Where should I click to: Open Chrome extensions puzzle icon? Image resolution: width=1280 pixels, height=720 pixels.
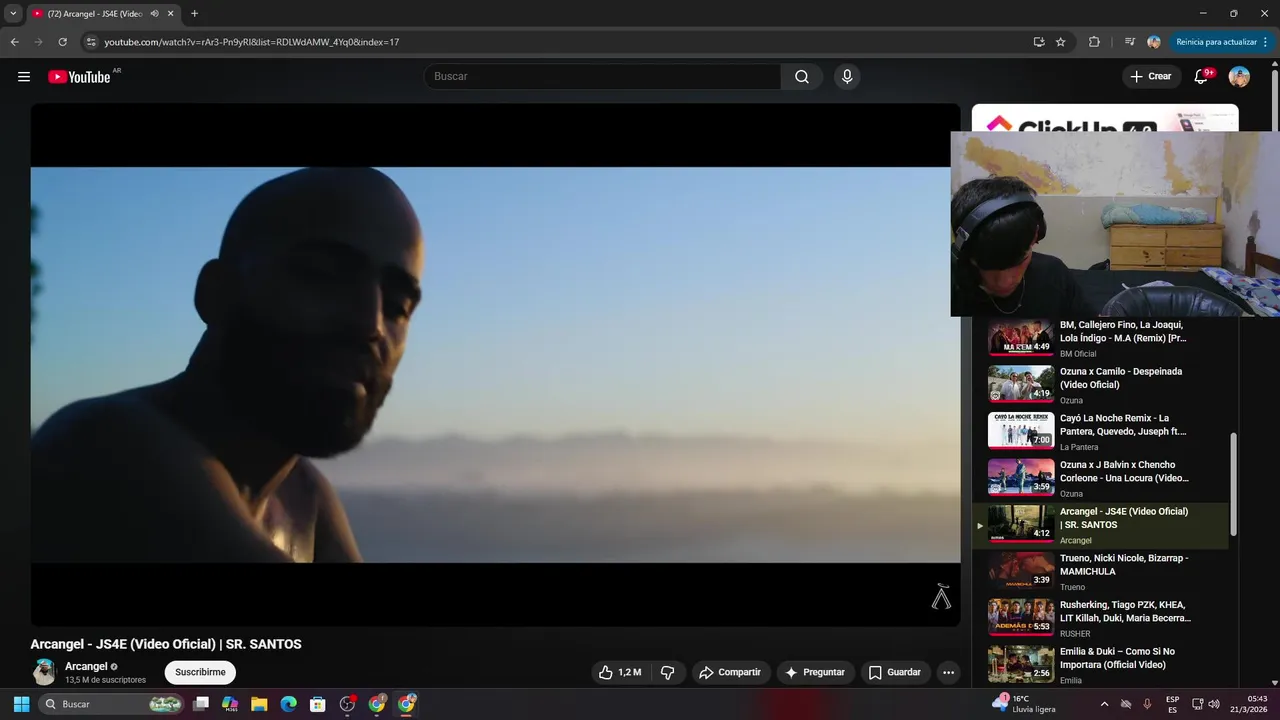point(1094,42)
